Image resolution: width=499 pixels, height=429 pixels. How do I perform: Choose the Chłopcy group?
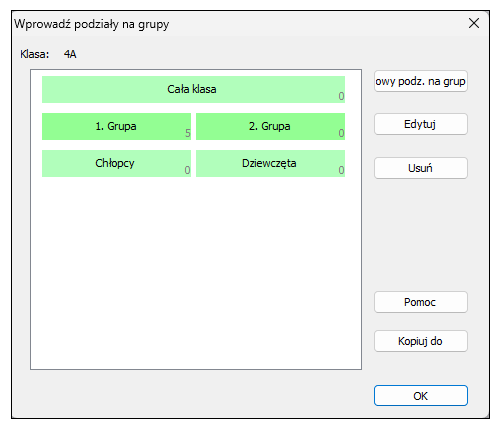pyautogui.click(x=116, y=163)
